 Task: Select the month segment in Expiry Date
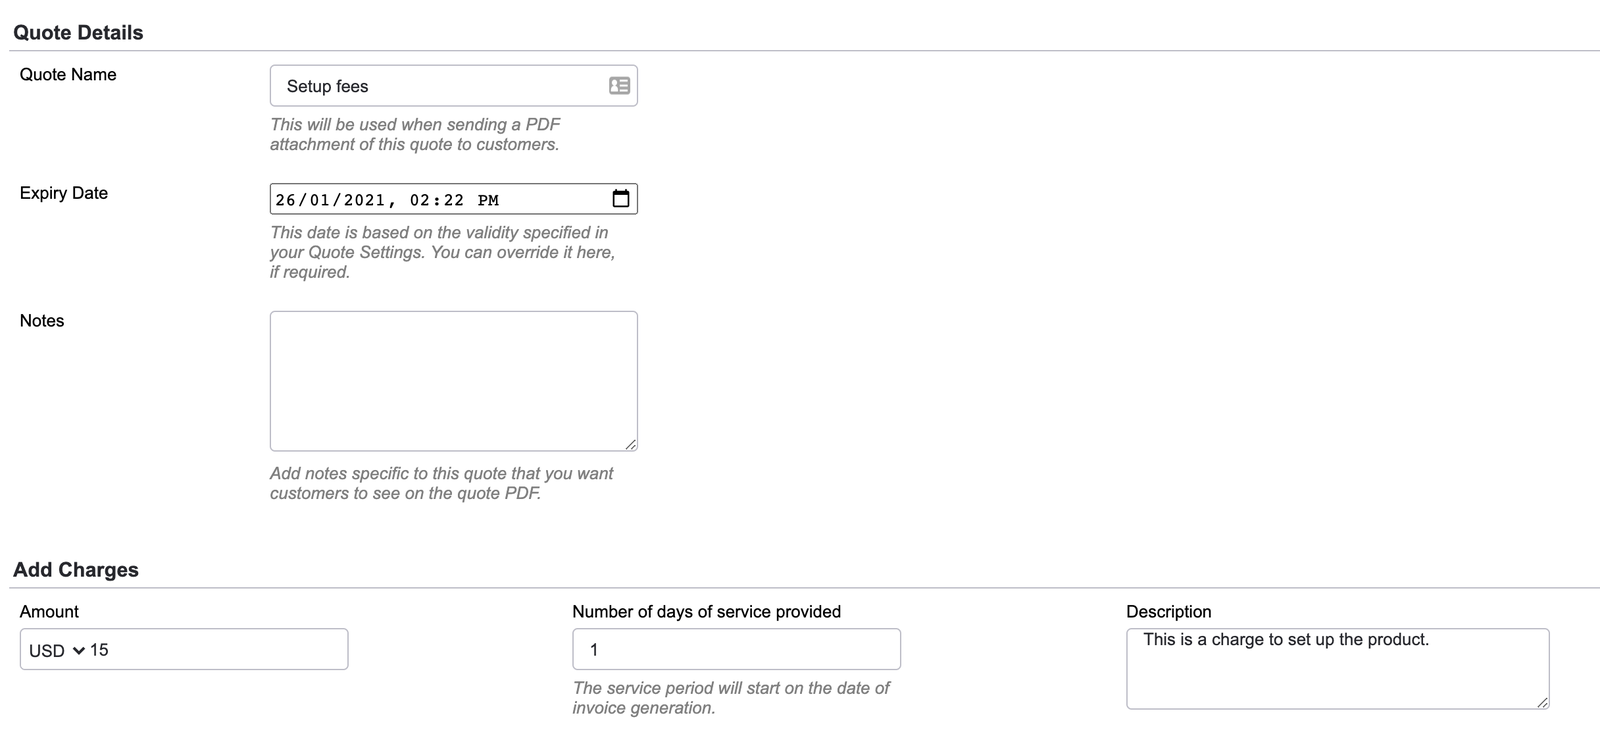tap(320, 200)
